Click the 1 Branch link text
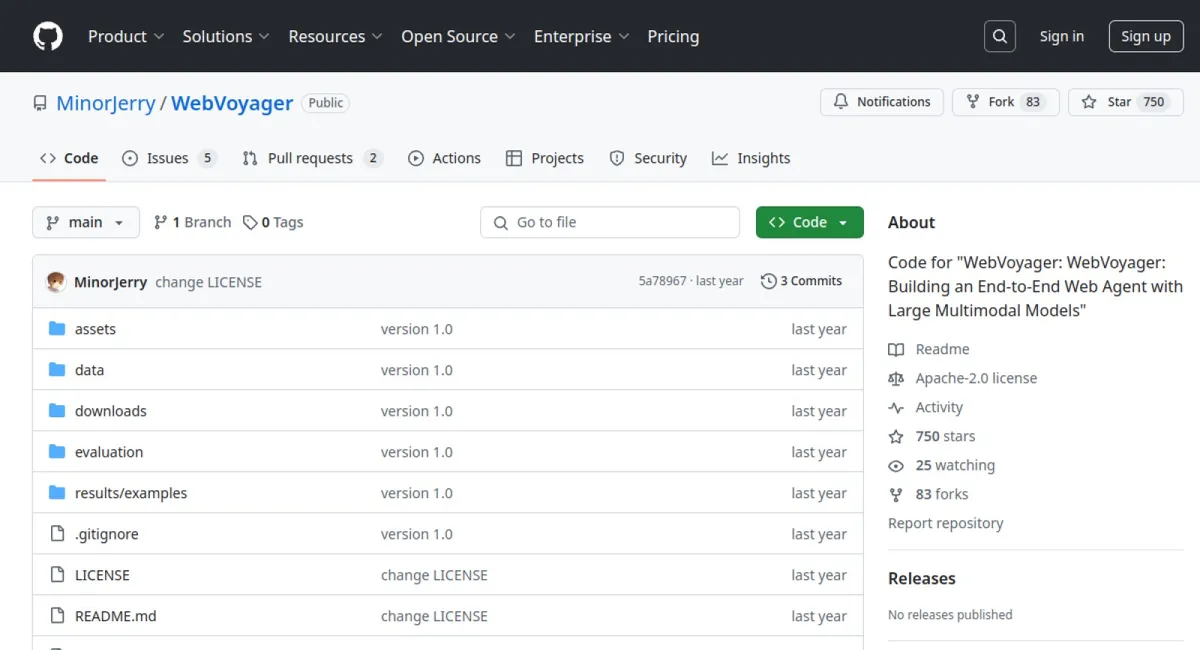 (x=202, y=222)
